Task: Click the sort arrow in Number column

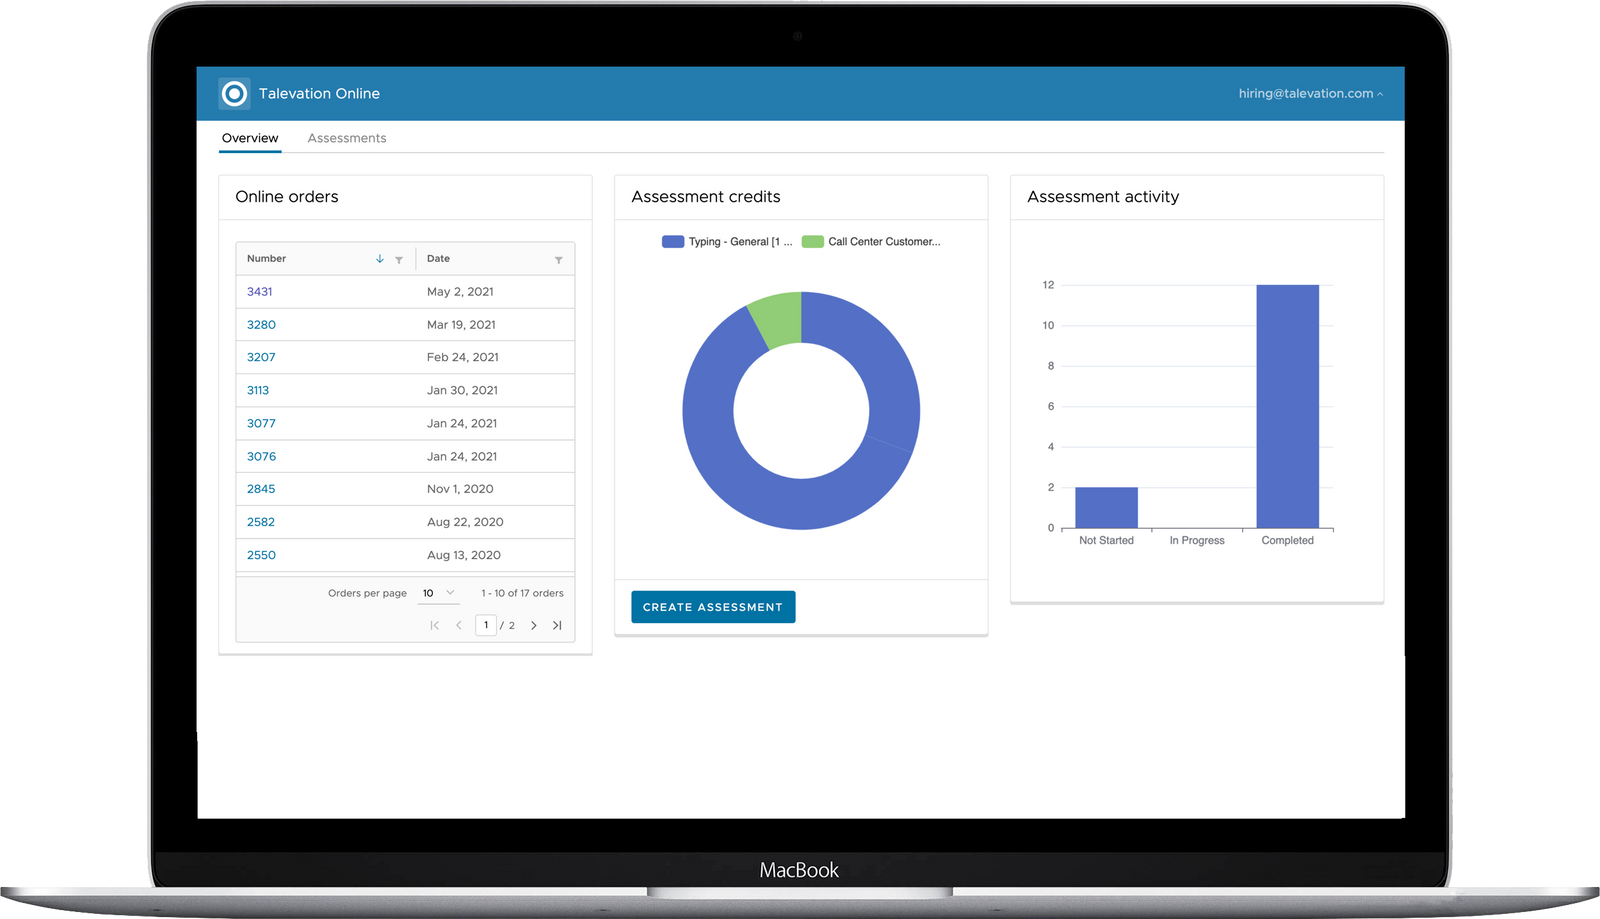Action: tap(380, 259)
